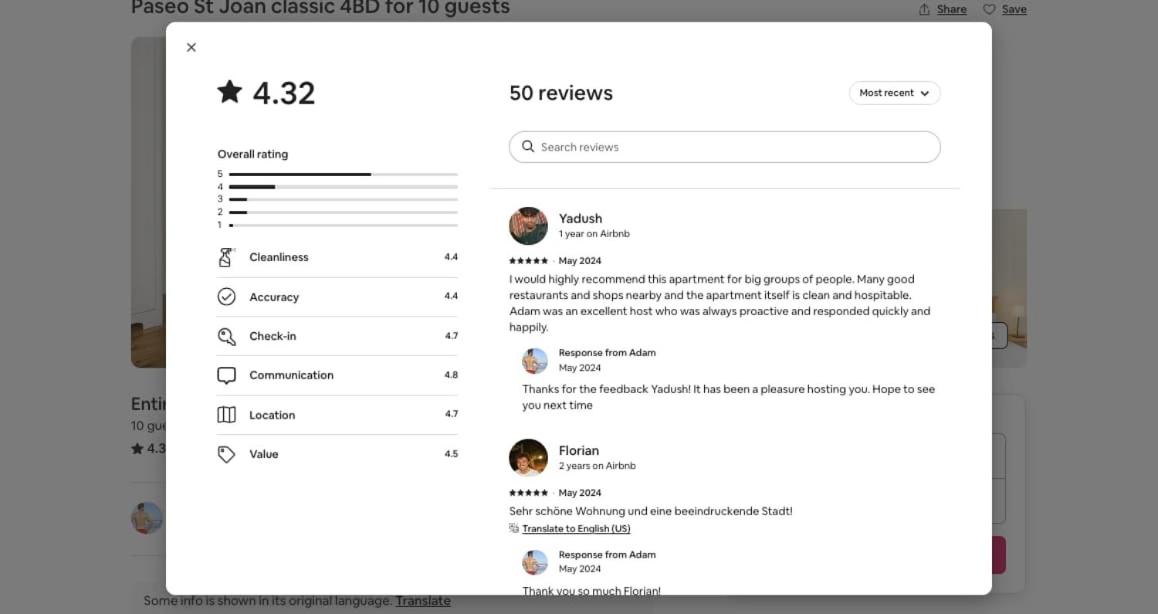Close the reviews modal with the X icon

pos(191,47)
